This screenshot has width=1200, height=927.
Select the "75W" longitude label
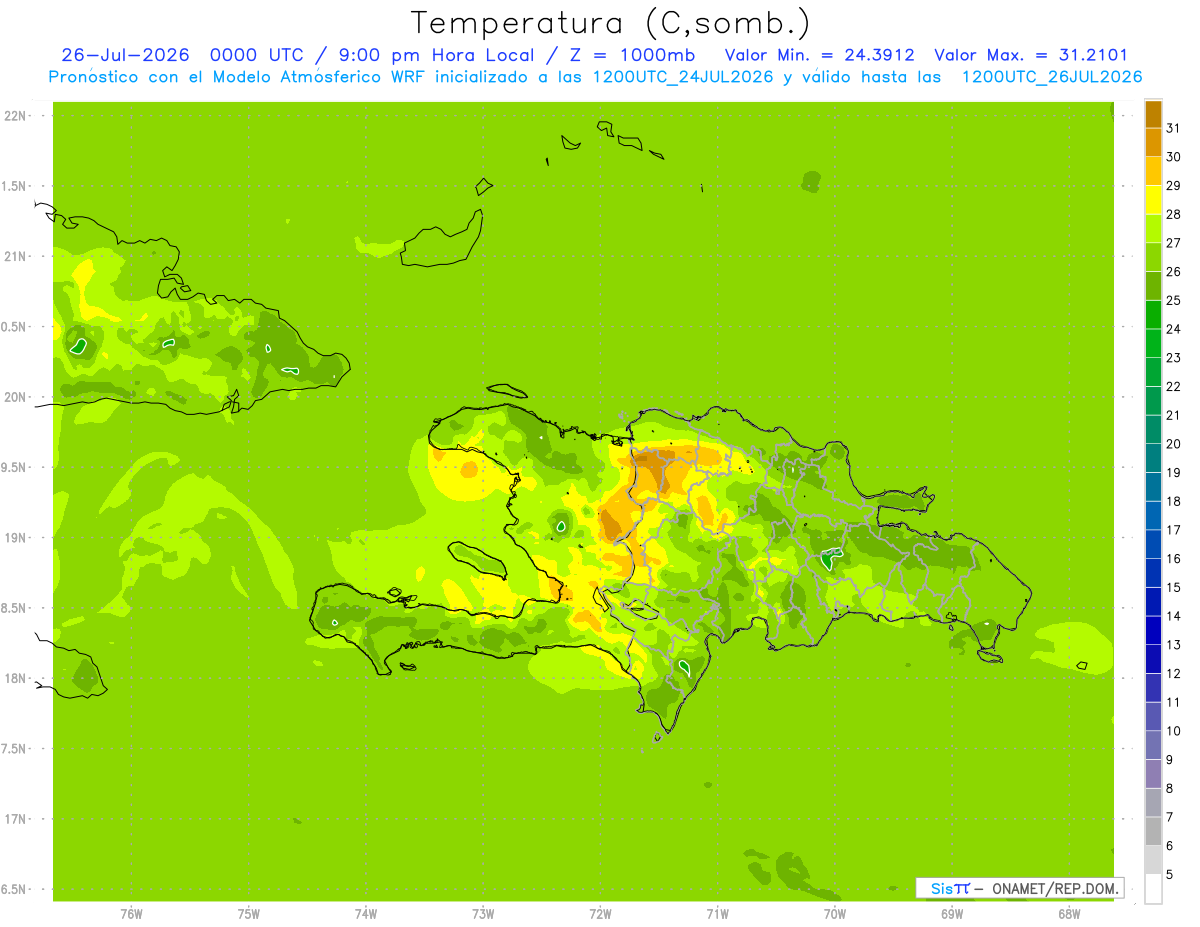tap(249, 915)
